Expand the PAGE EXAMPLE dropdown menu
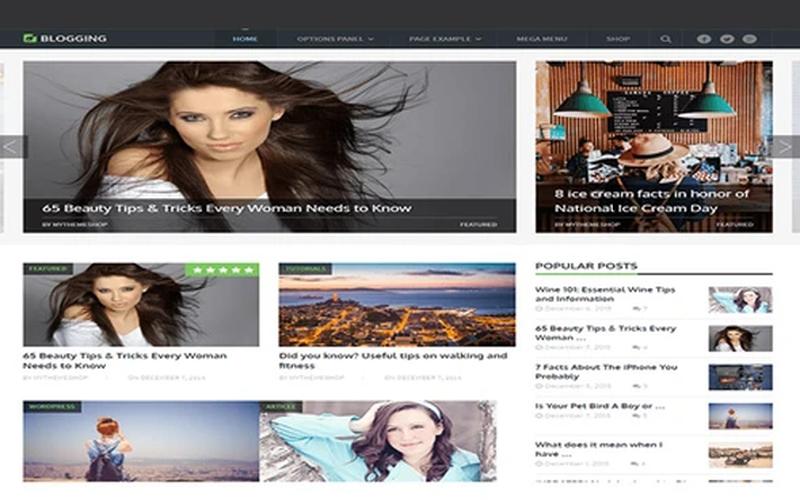 pyautogui.click(x=445, y=39)
